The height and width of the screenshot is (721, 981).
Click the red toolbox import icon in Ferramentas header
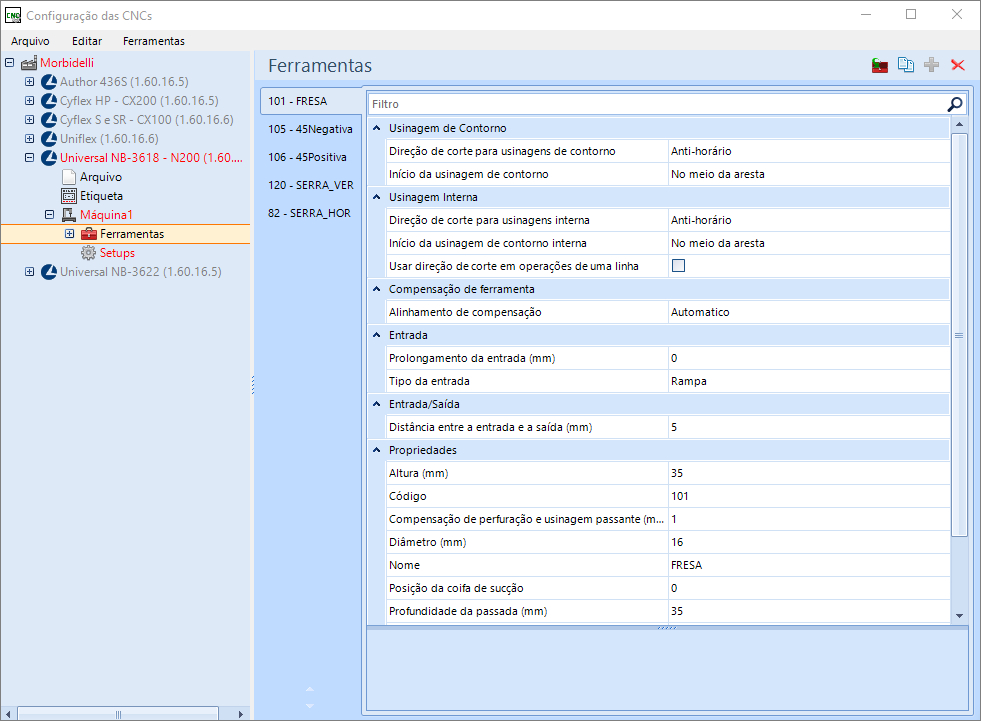880,65
